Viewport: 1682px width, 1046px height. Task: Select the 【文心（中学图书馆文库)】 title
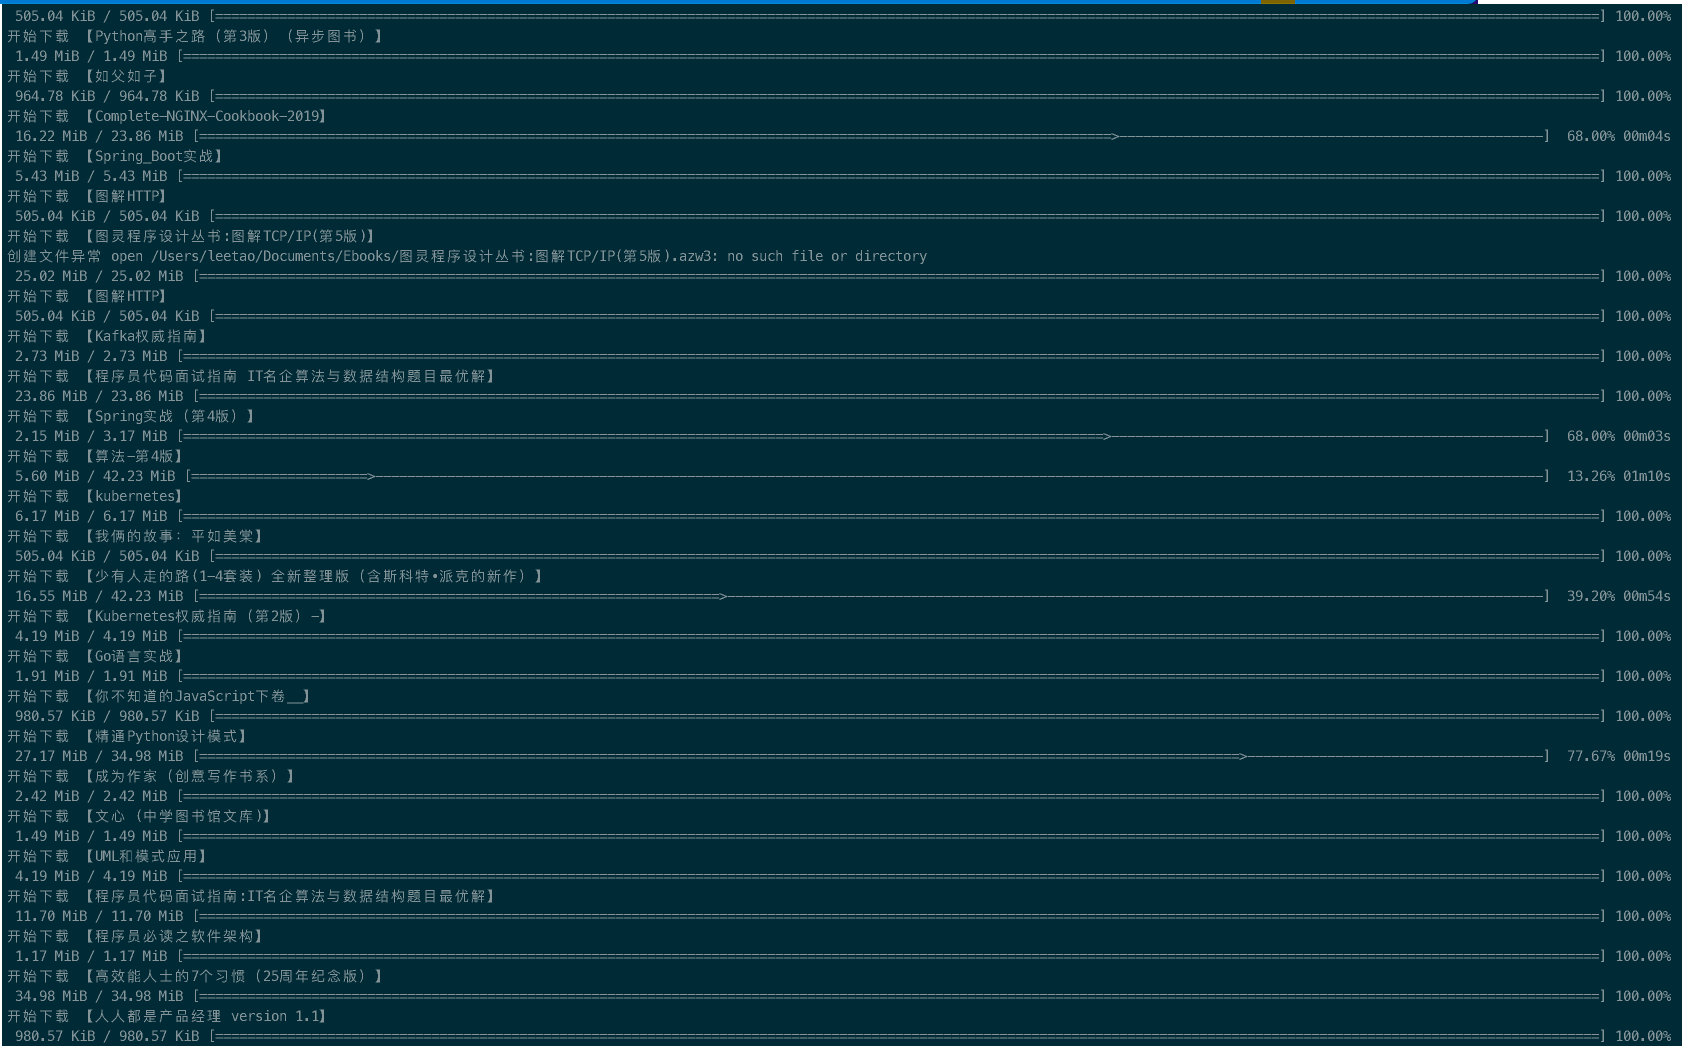click(x=177, y=816)
